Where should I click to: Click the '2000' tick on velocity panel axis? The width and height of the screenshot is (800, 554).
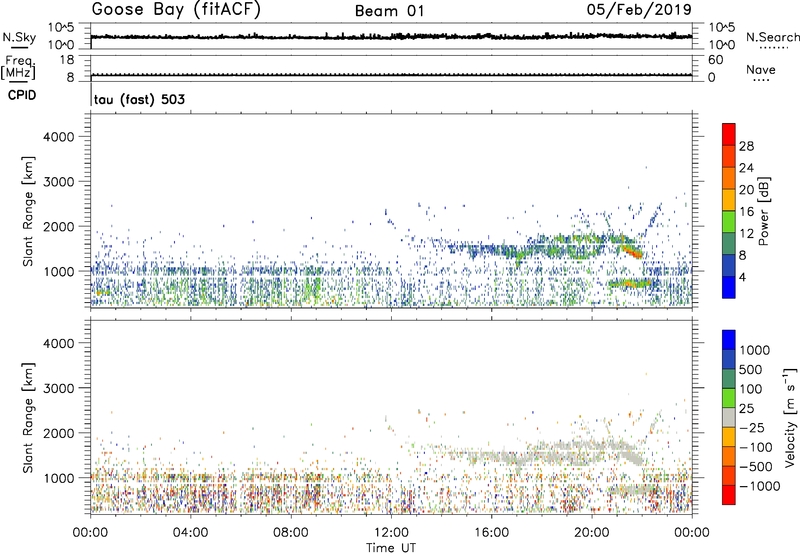click(x=58, y=433)
